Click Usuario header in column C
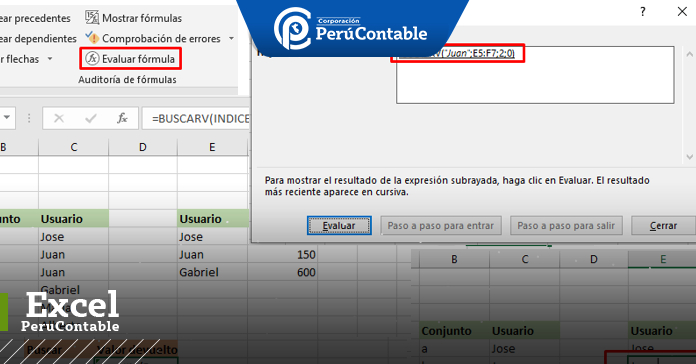 (x=73, y=219)
